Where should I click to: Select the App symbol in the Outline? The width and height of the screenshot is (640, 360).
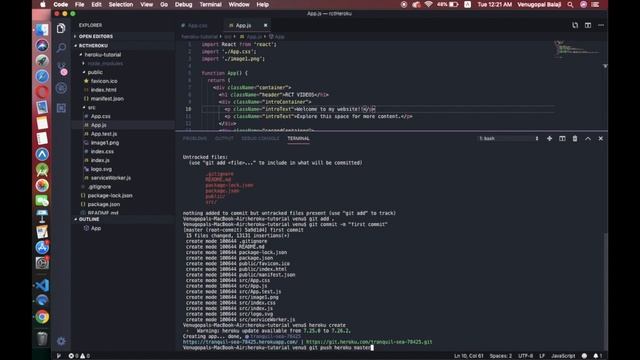tap(96, 228)
